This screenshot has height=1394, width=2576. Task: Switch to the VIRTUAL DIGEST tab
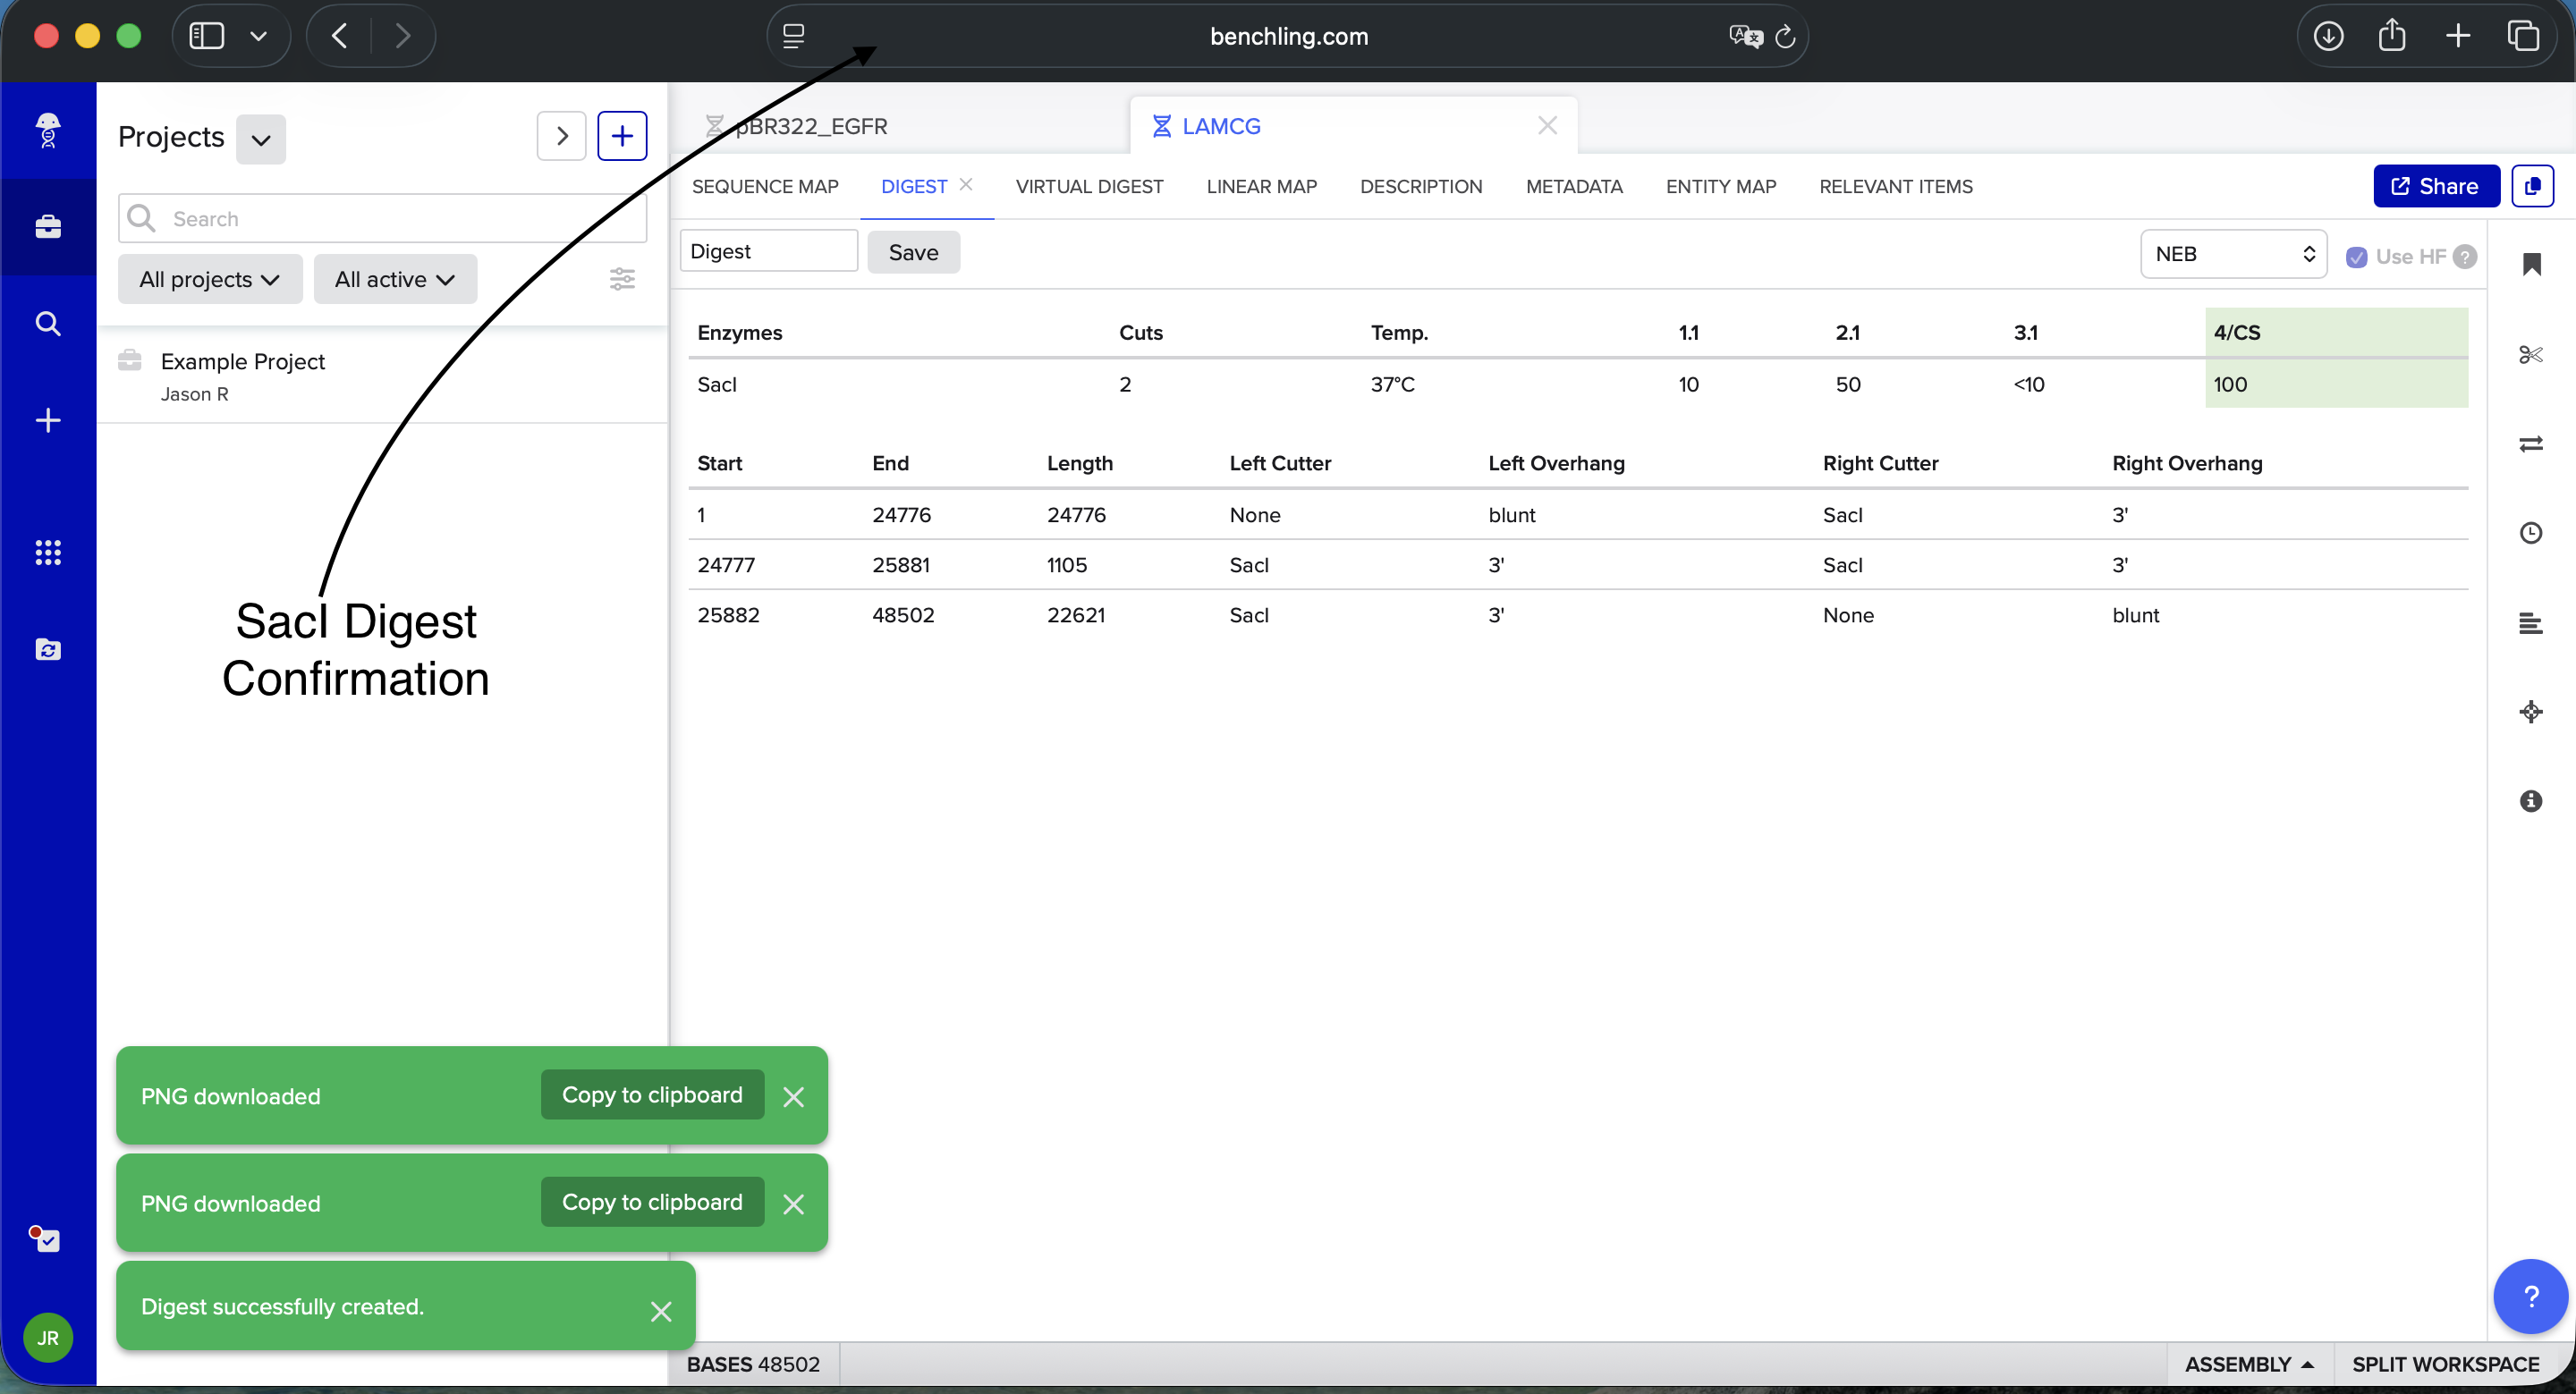click(x=1089, y=187)
